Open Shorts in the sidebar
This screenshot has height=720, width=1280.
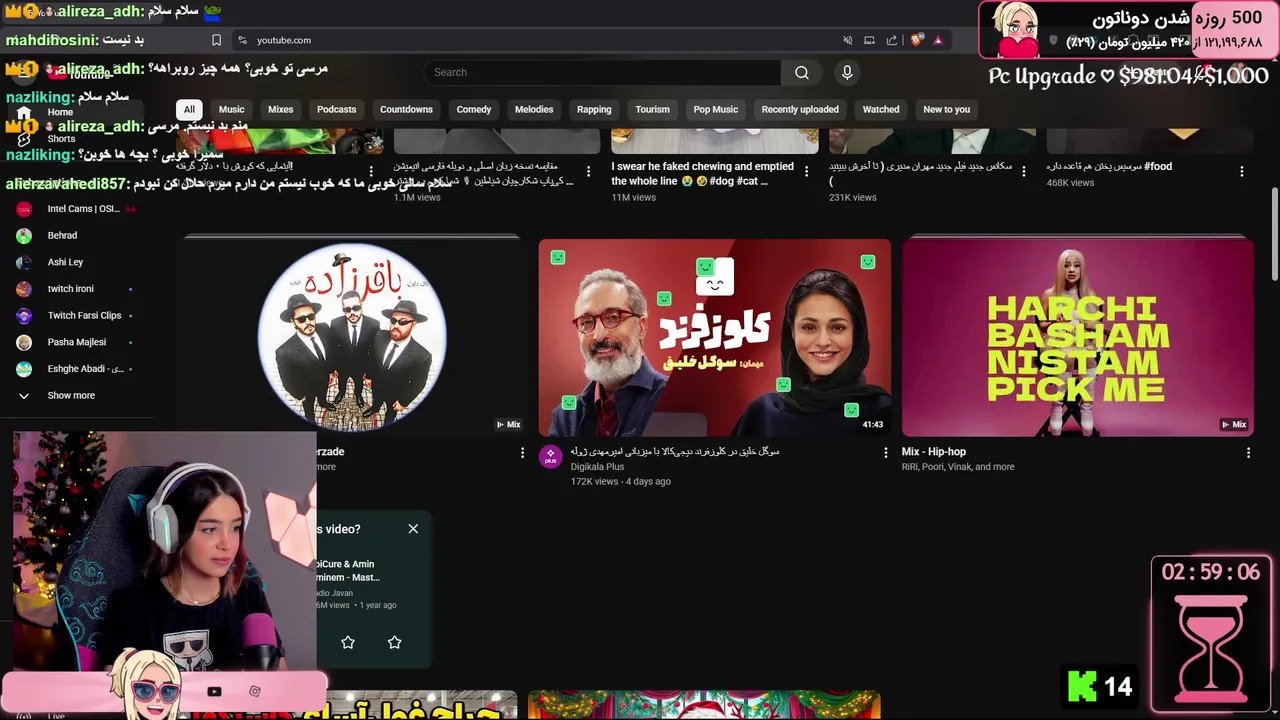pyautogui.click(x=60, y=138)
